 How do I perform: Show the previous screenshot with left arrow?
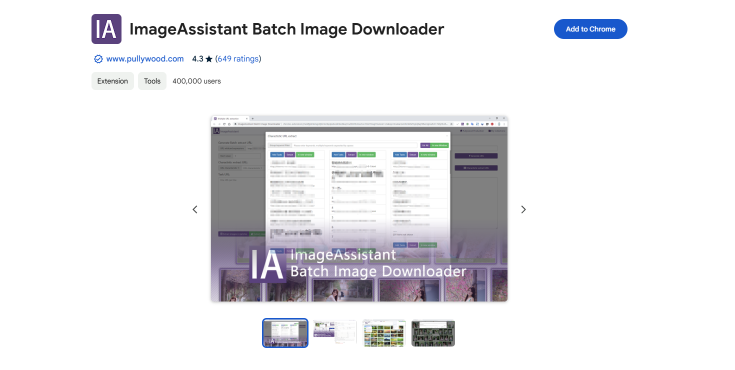195,210
